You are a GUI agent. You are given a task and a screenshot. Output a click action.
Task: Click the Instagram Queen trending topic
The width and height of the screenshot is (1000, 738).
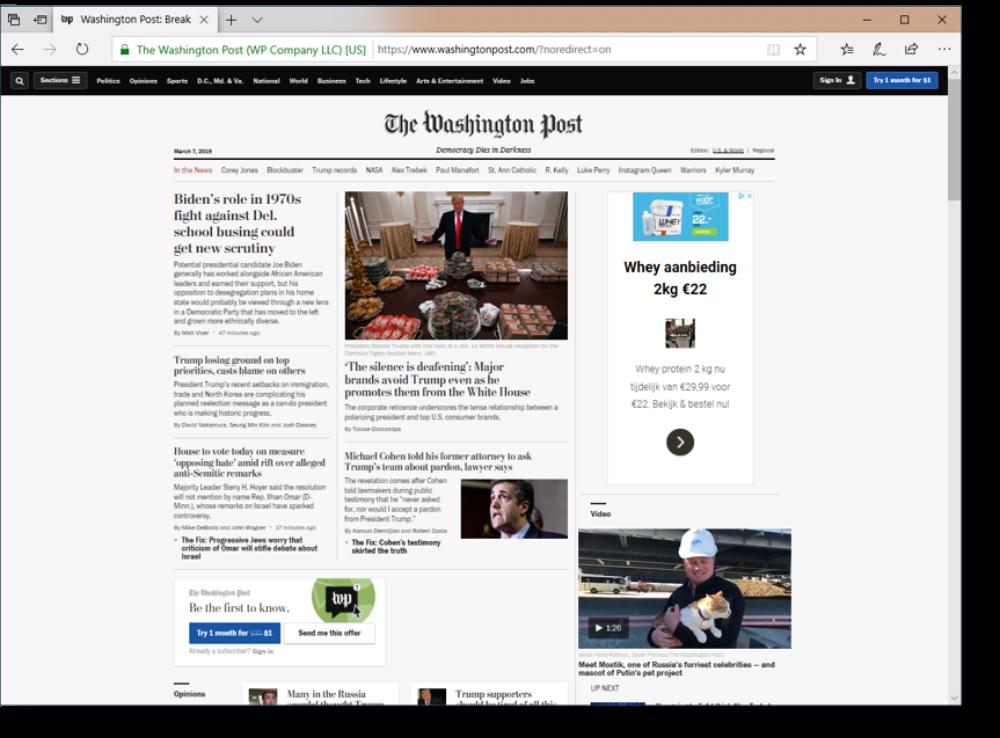point(645,170)
